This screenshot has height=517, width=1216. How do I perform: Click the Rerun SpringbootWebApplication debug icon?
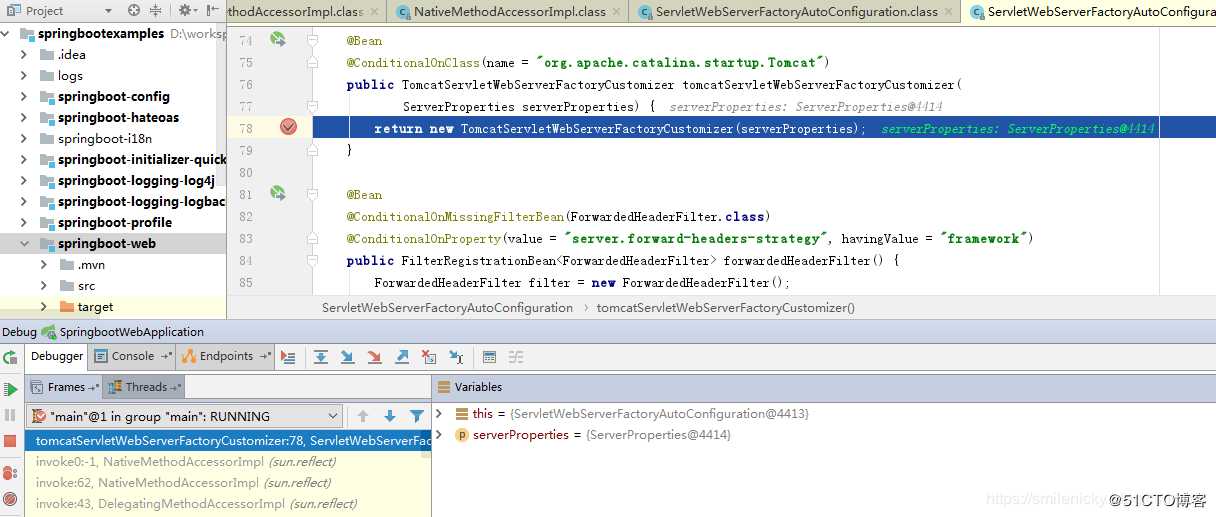(10, 357)
